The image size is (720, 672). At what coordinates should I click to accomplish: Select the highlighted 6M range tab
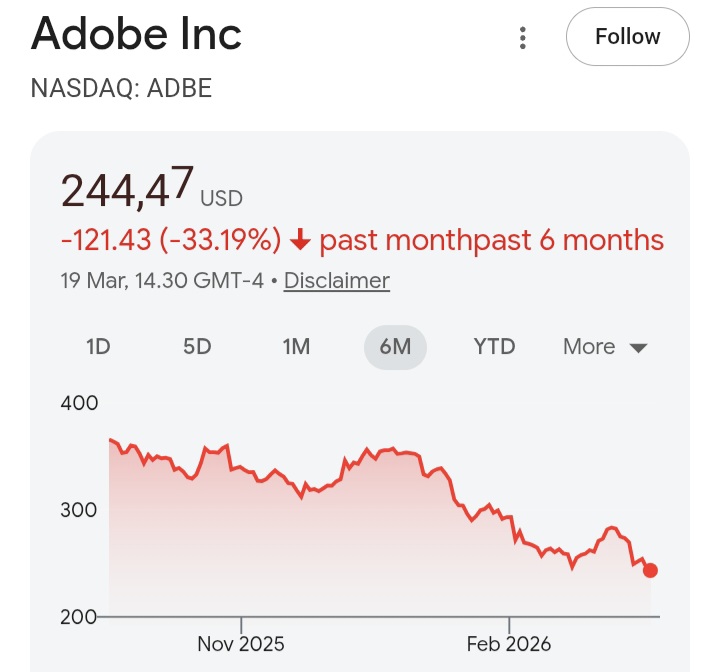tap(395, 347)
